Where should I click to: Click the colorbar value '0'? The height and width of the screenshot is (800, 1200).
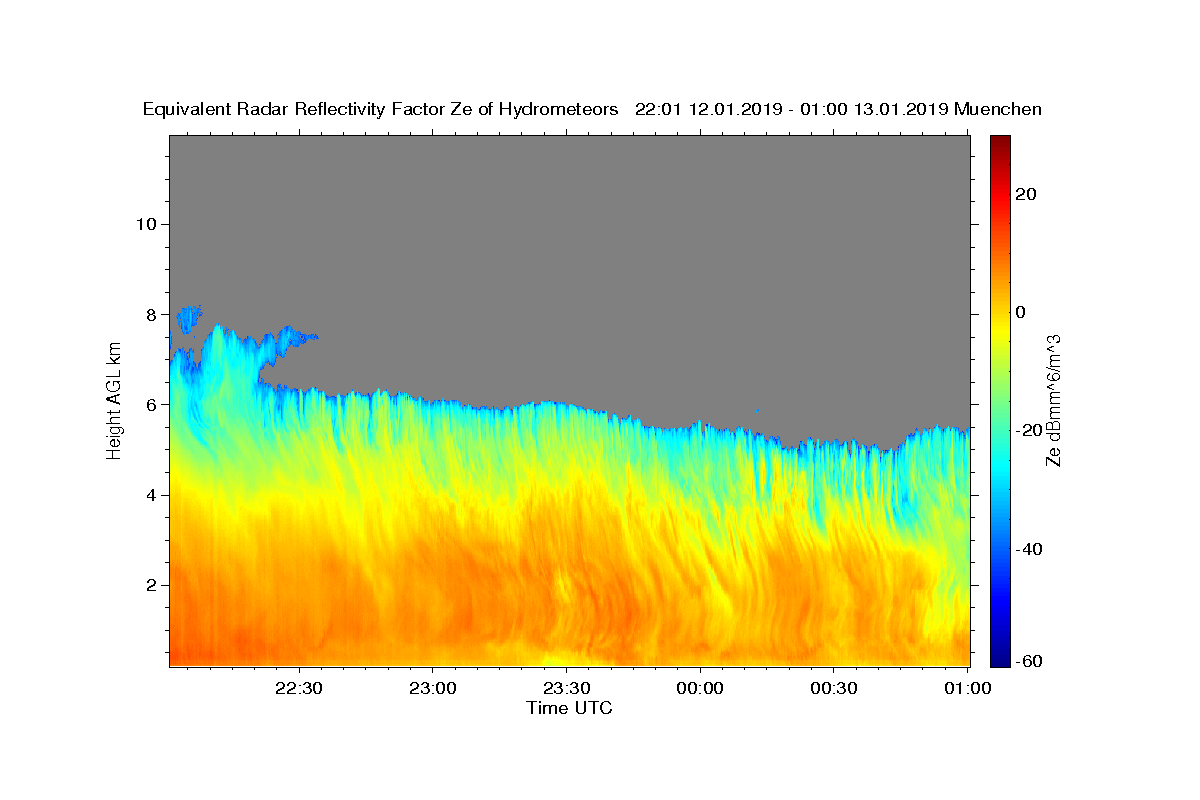[1021, 312]
